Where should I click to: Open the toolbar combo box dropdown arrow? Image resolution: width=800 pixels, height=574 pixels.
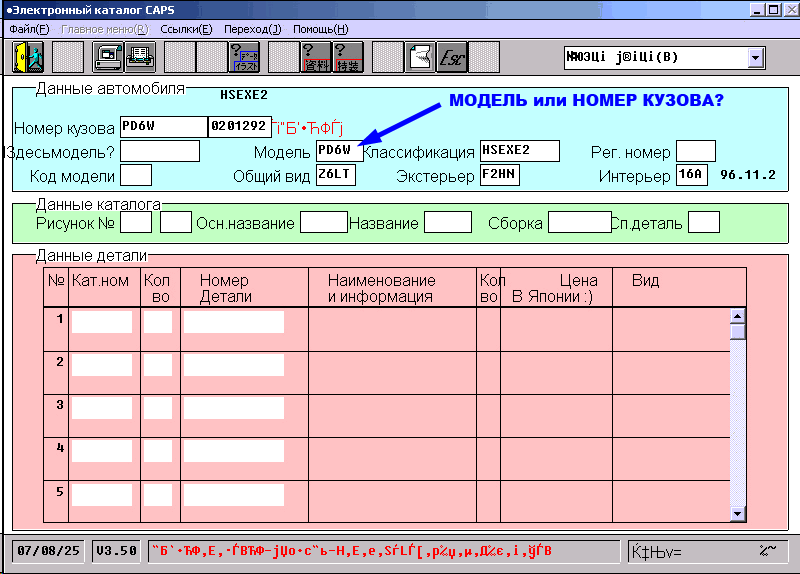click(755, 57)
